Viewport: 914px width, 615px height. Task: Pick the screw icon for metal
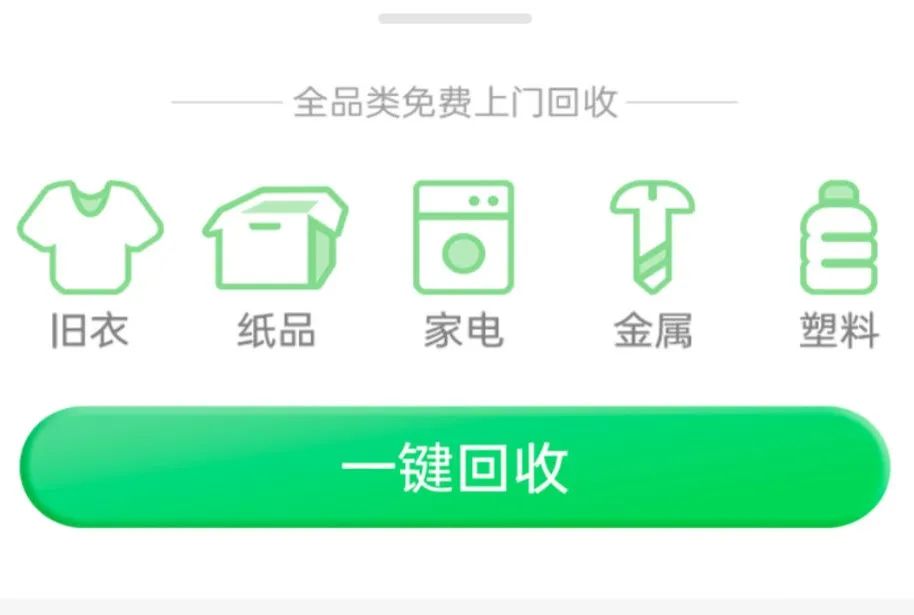(652, 237)
